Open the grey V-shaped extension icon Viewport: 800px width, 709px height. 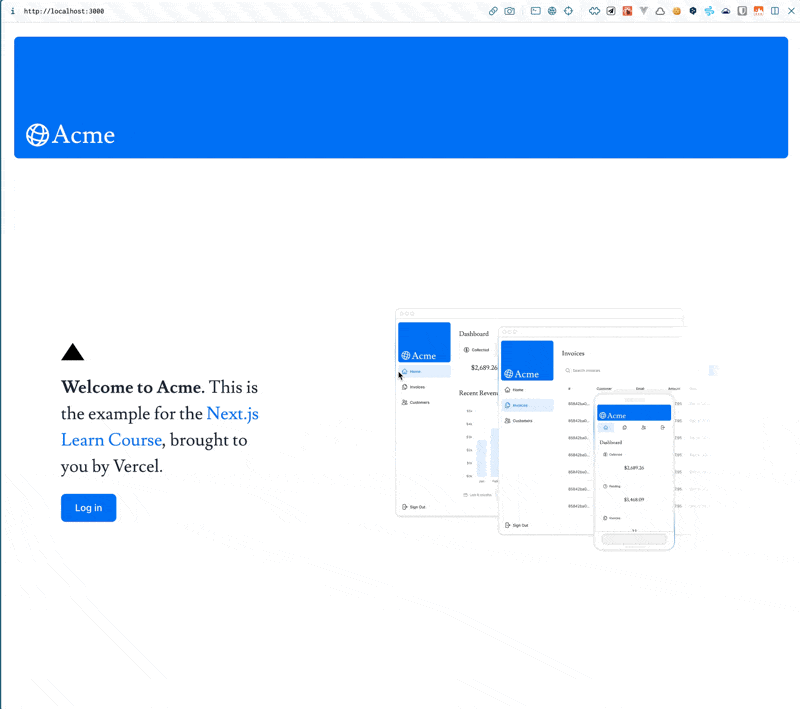click(643, 11)
